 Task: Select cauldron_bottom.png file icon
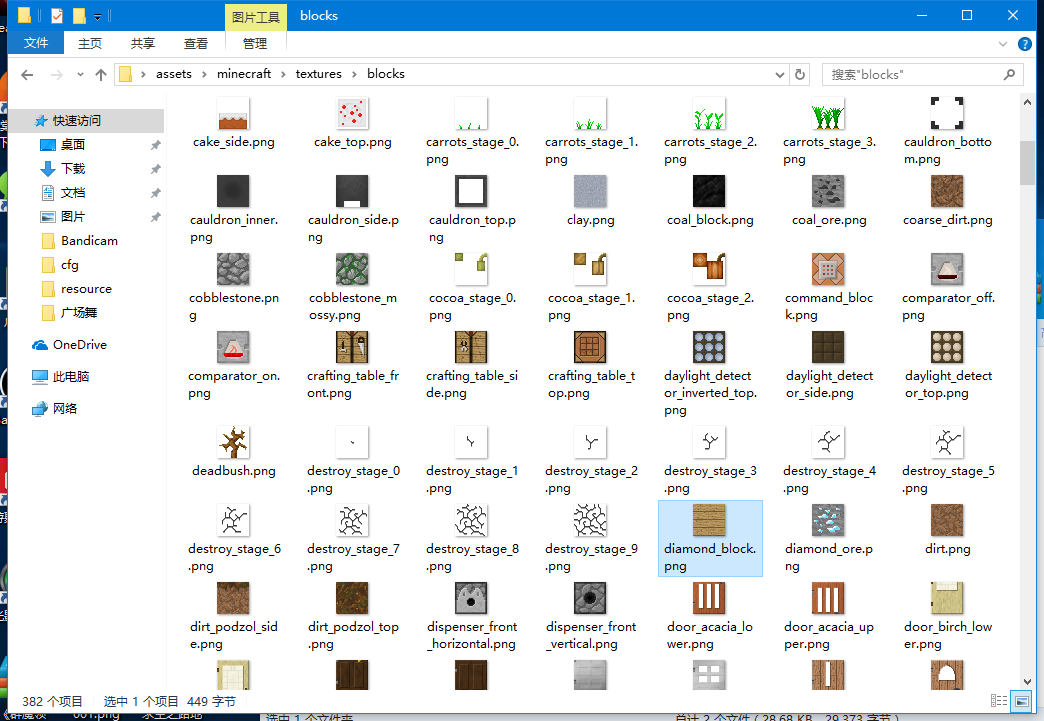(x=947, y=113)
